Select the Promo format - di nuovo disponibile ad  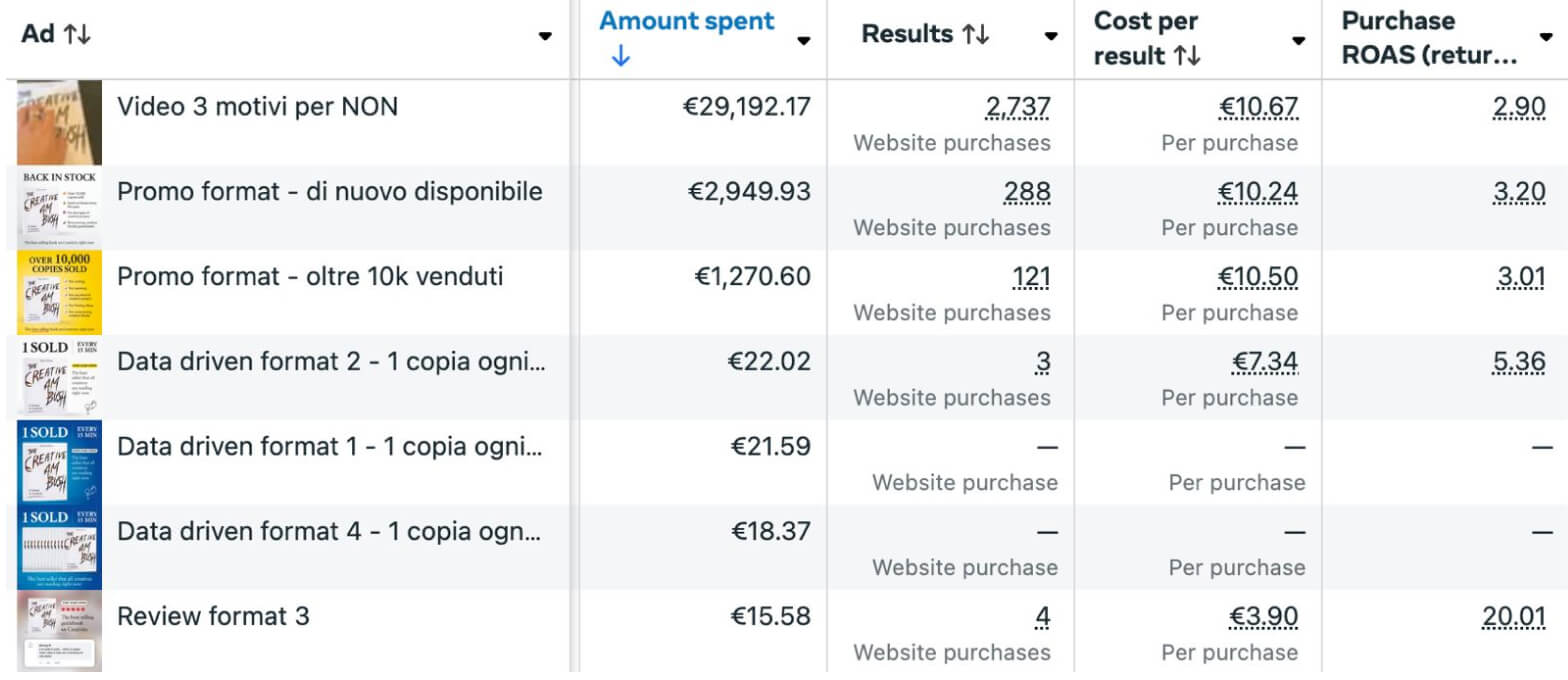330,192
